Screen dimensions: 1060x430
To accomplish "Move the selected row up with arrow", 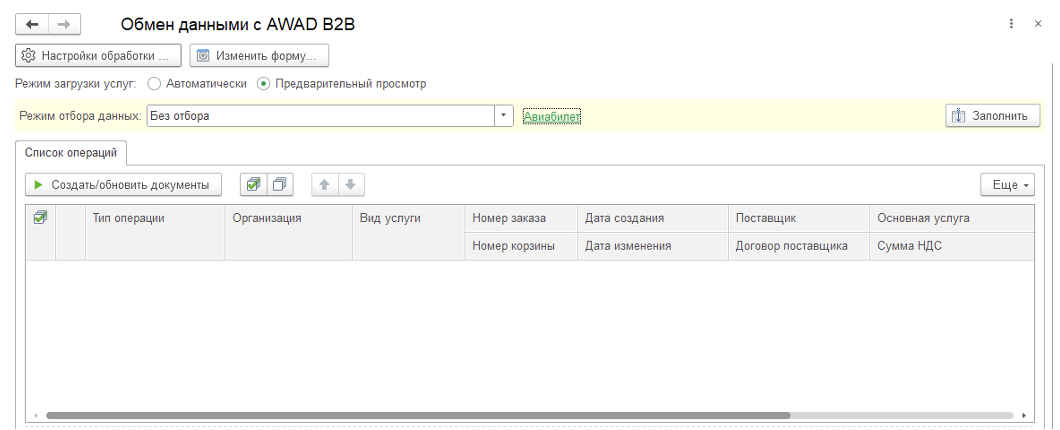I will [x=326, y=184].
